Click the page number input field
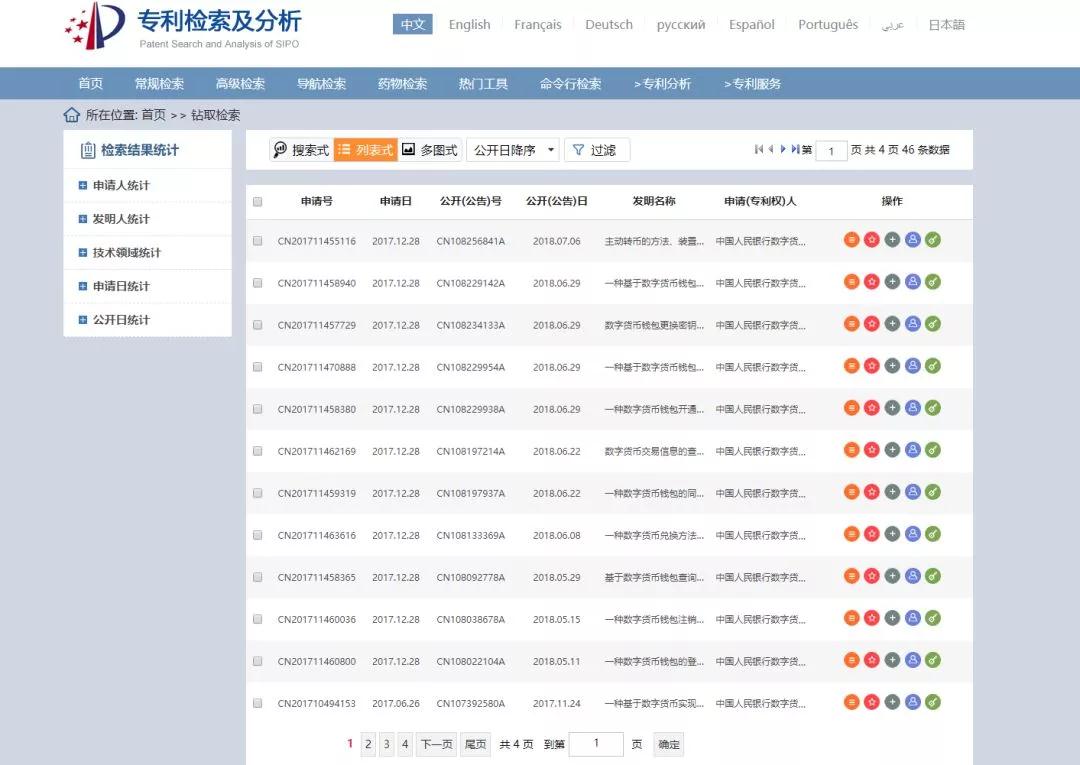Screen dimensions: 1080x765 click(596, 743)
